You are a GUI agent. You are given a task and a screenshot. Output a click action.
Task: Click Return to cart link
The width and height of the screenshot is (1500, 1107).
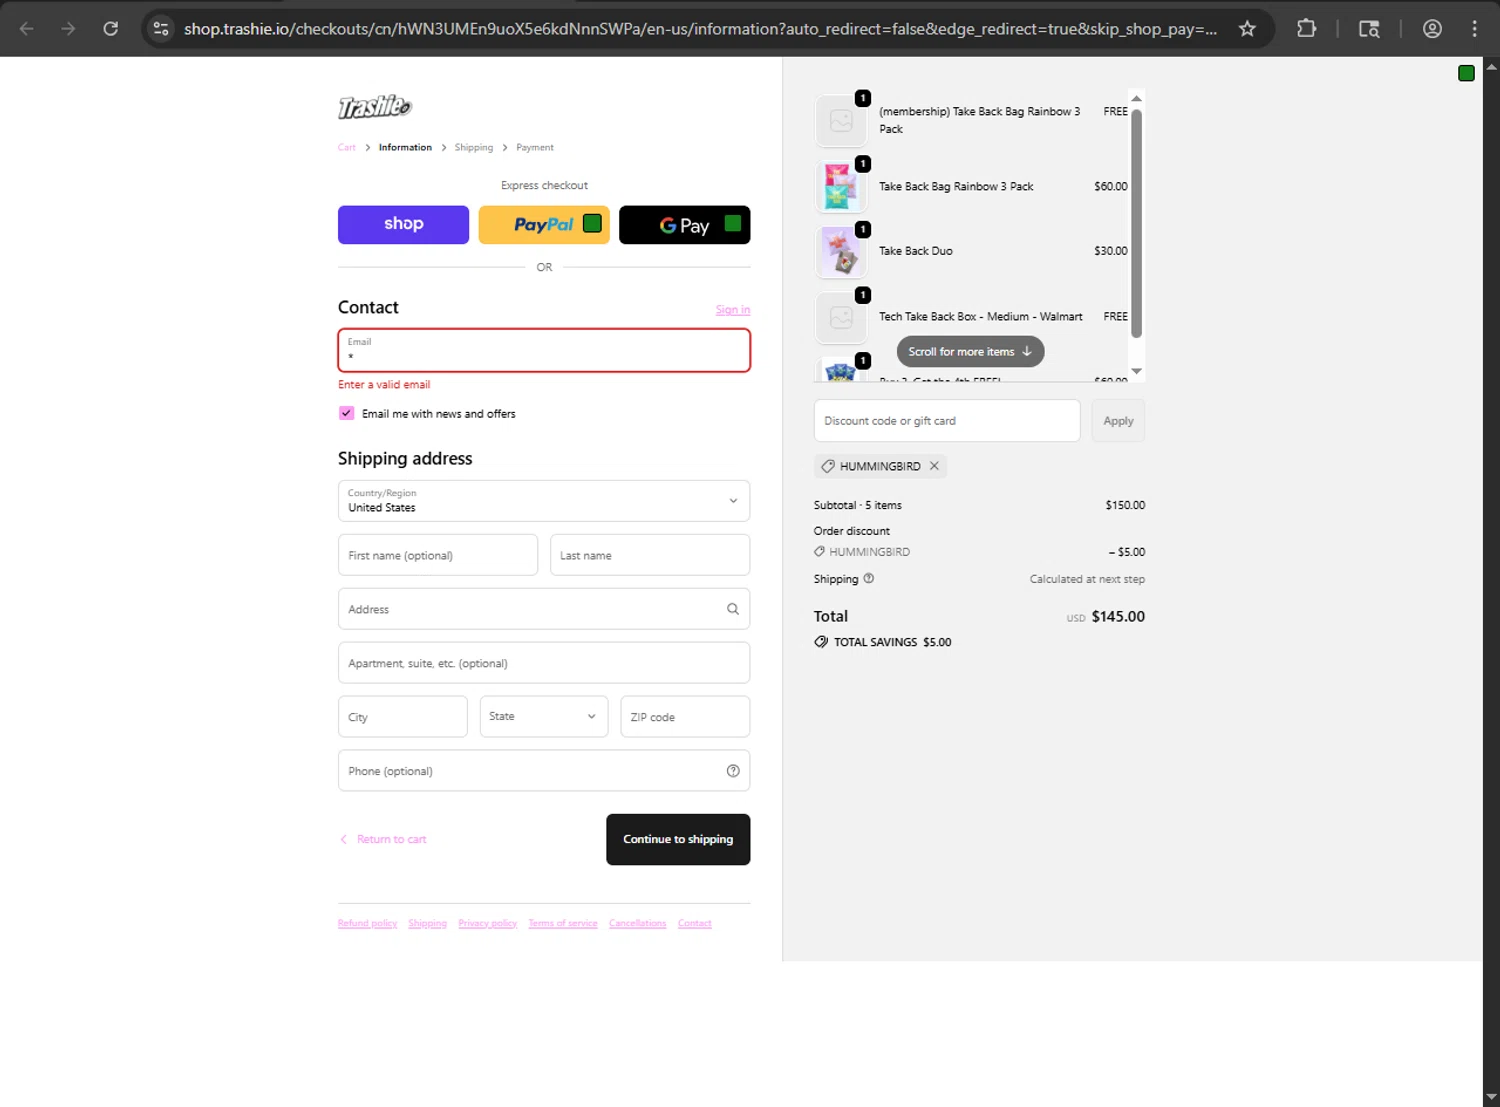pos(384,839)
